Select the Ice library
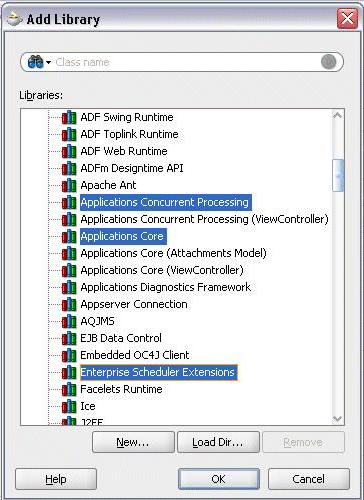This screenshot has height=500, width=364. pos(88,406)
